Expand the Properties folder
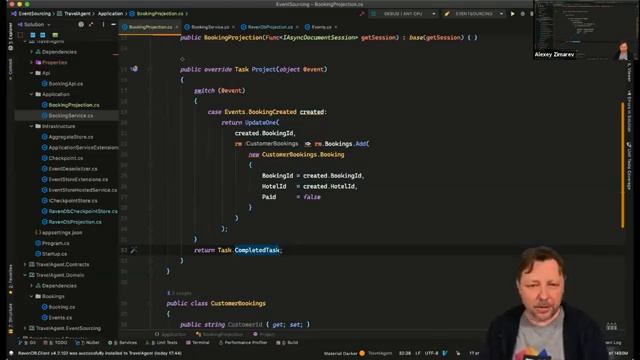The image size is (640, 360). tap(31, 62)
